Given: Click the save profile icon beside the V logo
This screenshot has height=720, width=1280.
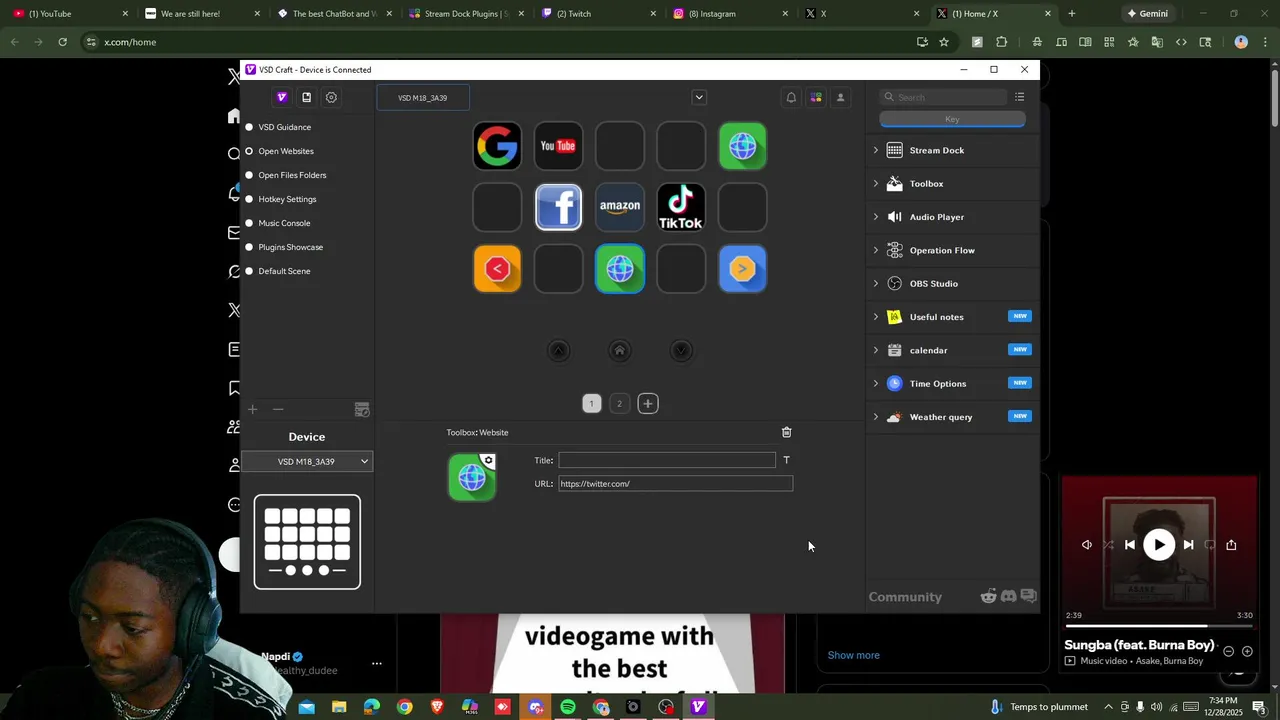Looking at the screenshot, I should pos(306,97).
